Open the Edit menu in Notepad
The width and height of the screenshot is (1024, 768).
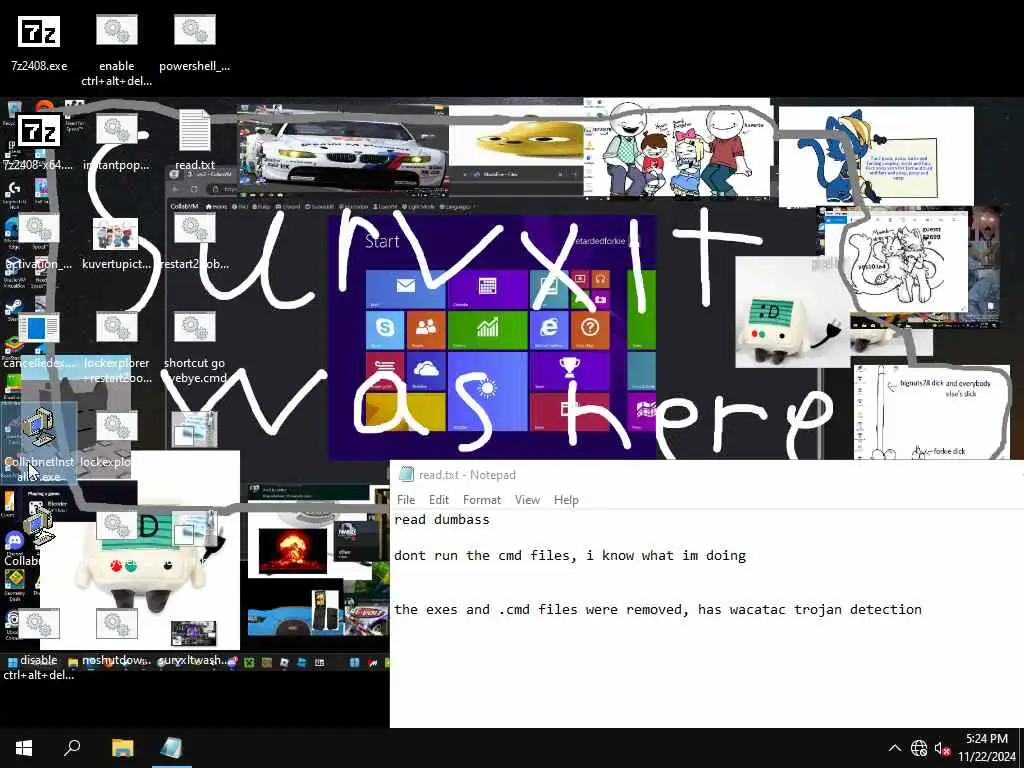point(439,500)
